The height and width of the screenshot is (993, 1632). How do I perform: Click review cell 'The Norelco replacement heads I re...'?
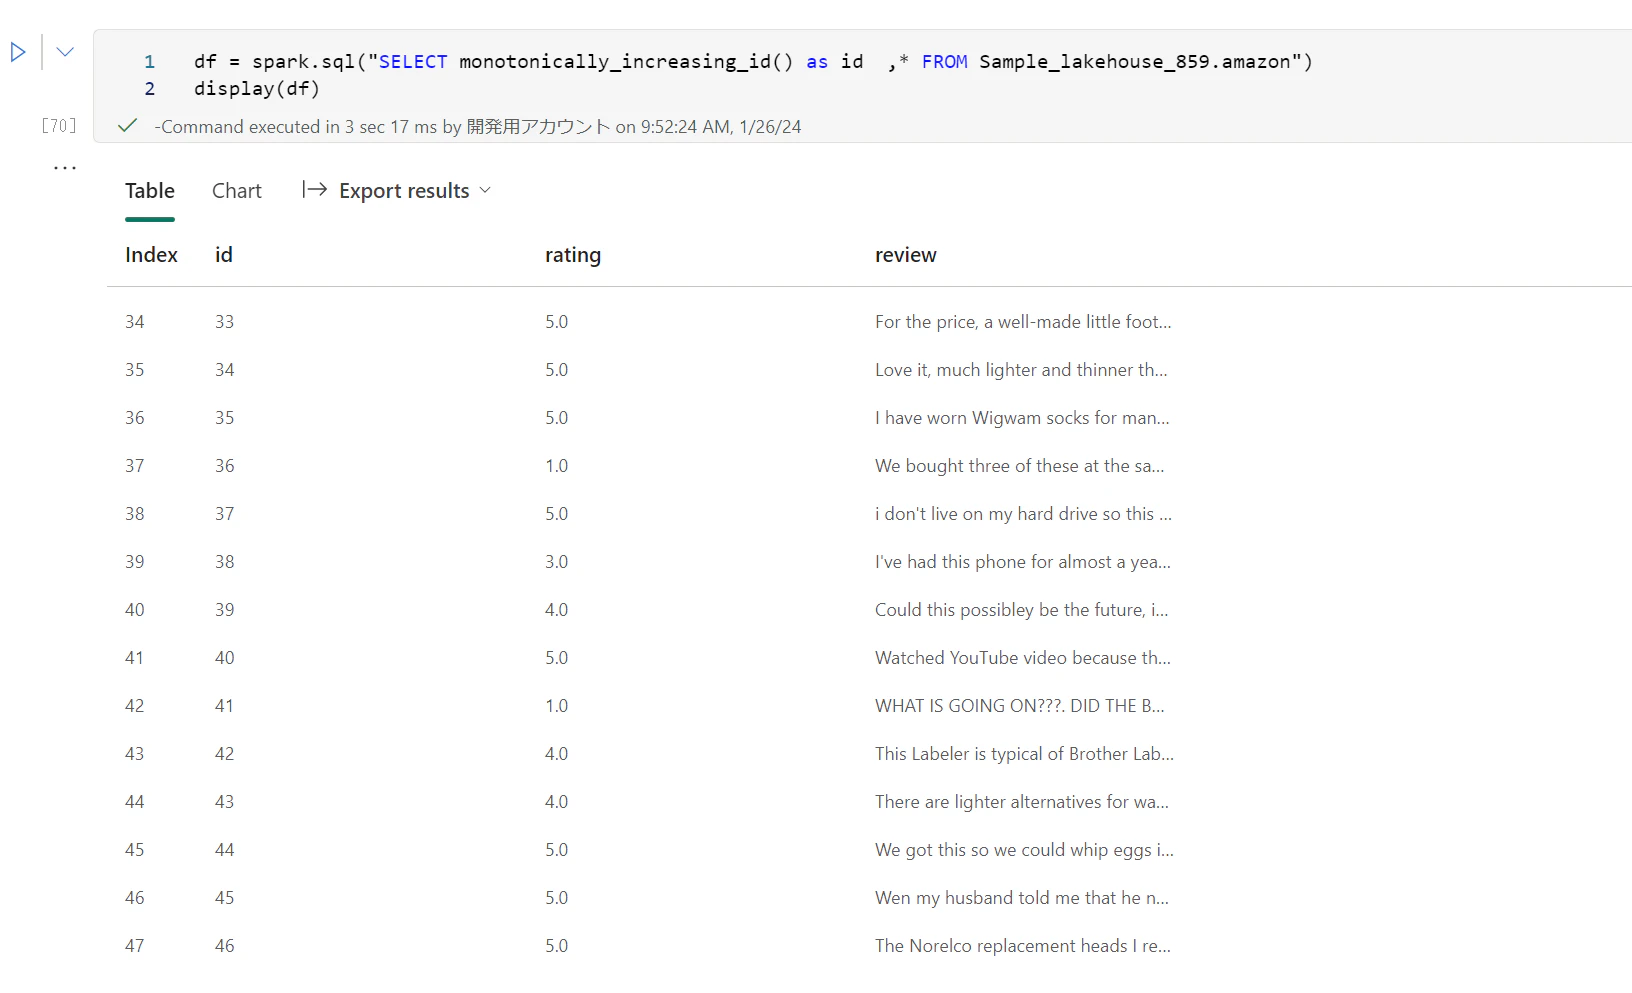[1023, 946]
